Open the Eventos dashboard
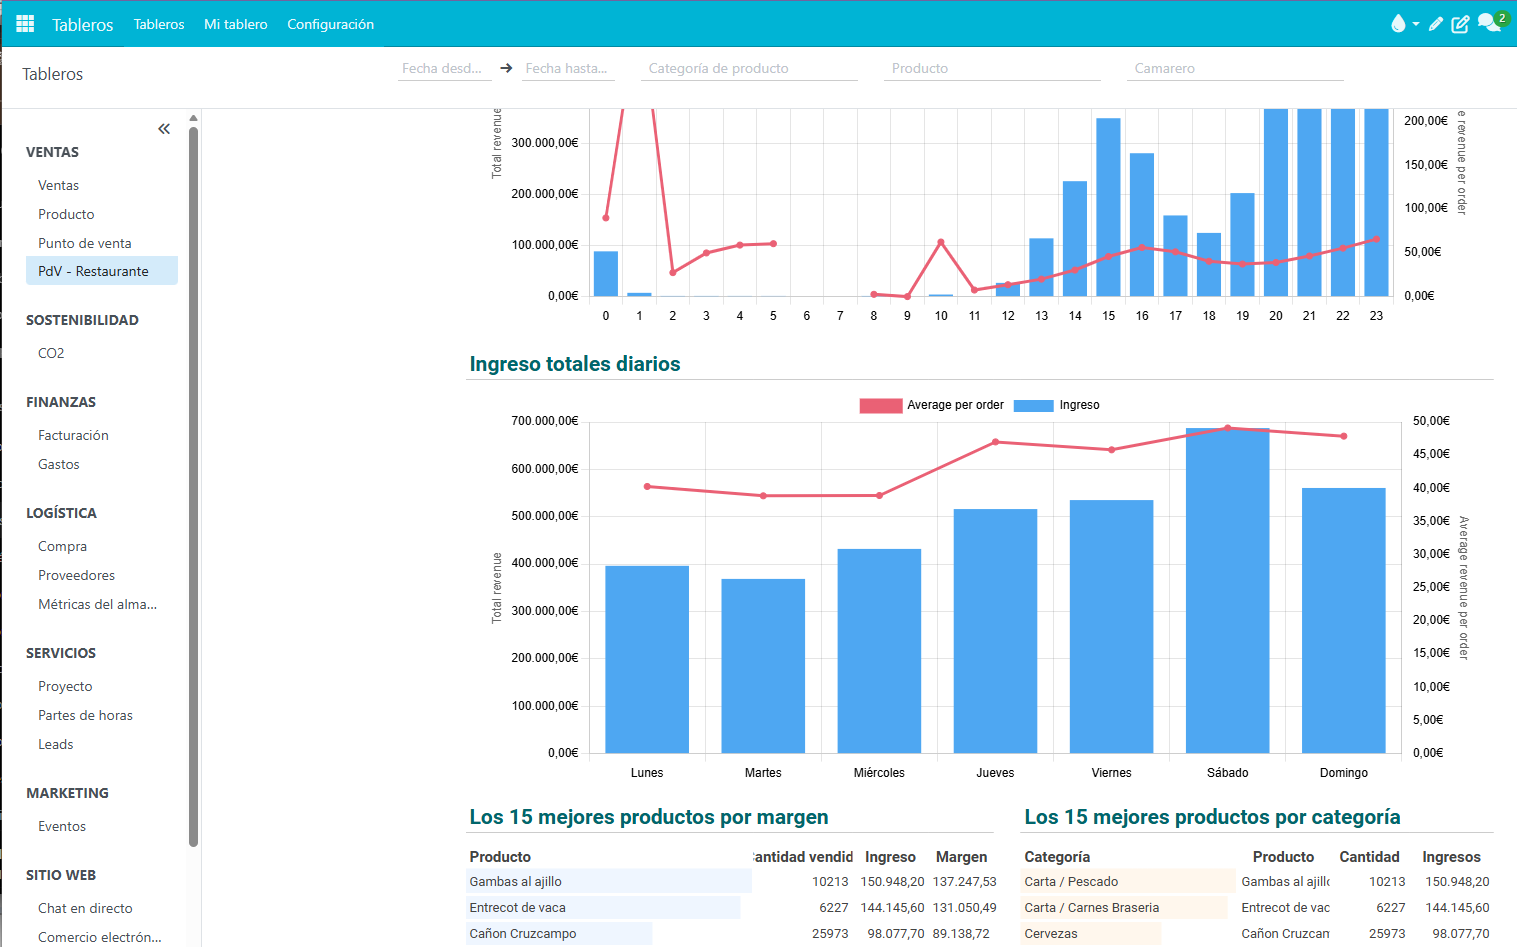The image size is (1517, 947). pos(102,826)
